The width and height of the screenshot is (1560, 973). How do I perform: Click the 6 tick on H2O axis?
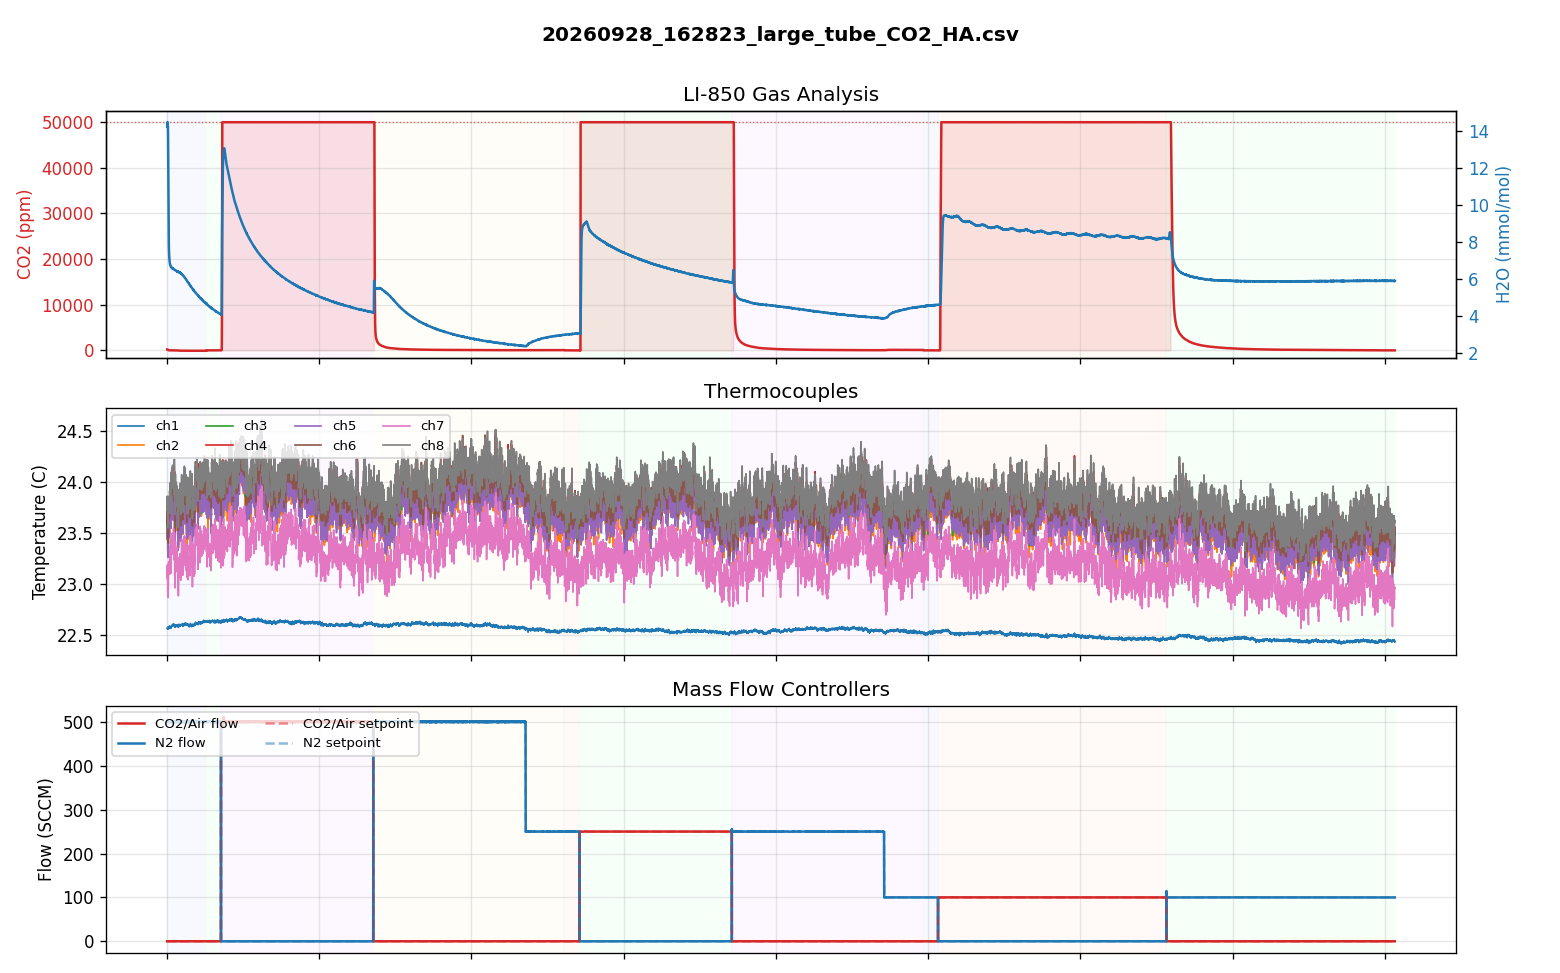click(x=1473, y=280)
